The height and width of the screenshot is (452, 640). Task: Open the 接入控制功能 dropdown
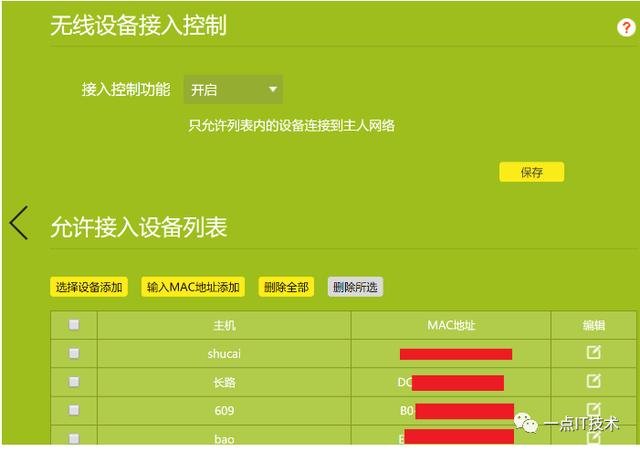[233, 89]
